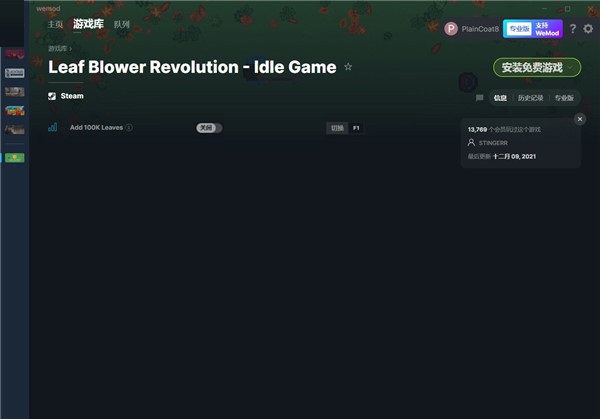This screenshot has width=600, height=419.
Task: Toggle the Add 100K Leaves switch
Action: pyautogui.click(x=209, y=128)
